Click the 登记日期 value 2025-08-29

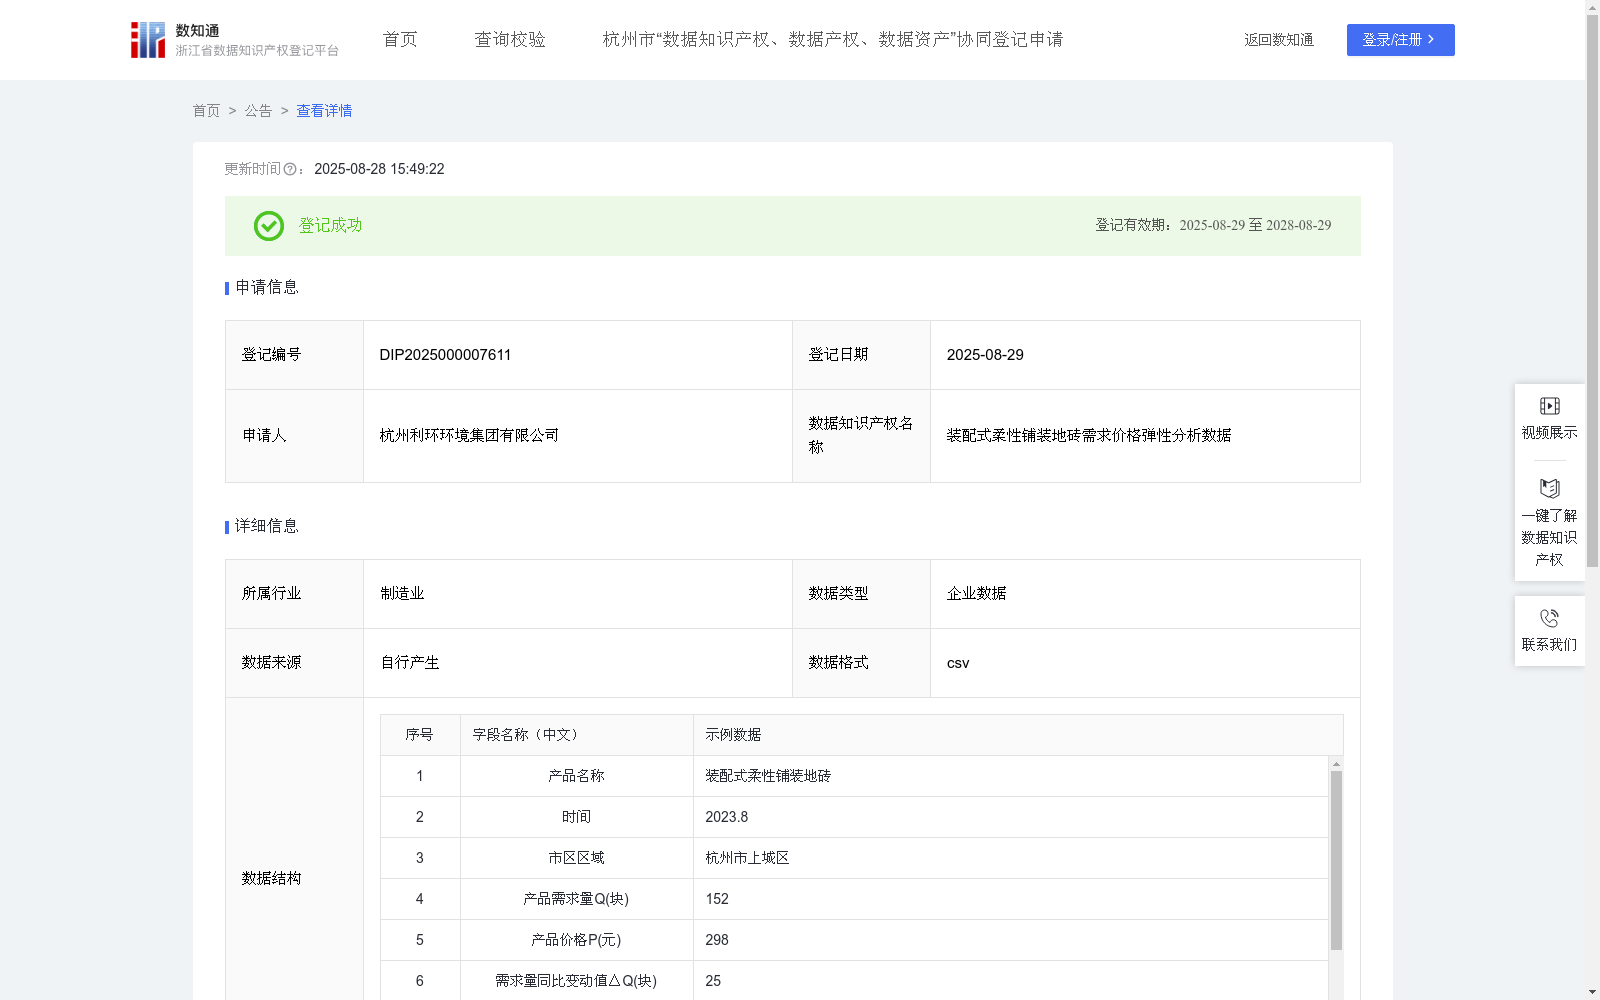point(985,355)
